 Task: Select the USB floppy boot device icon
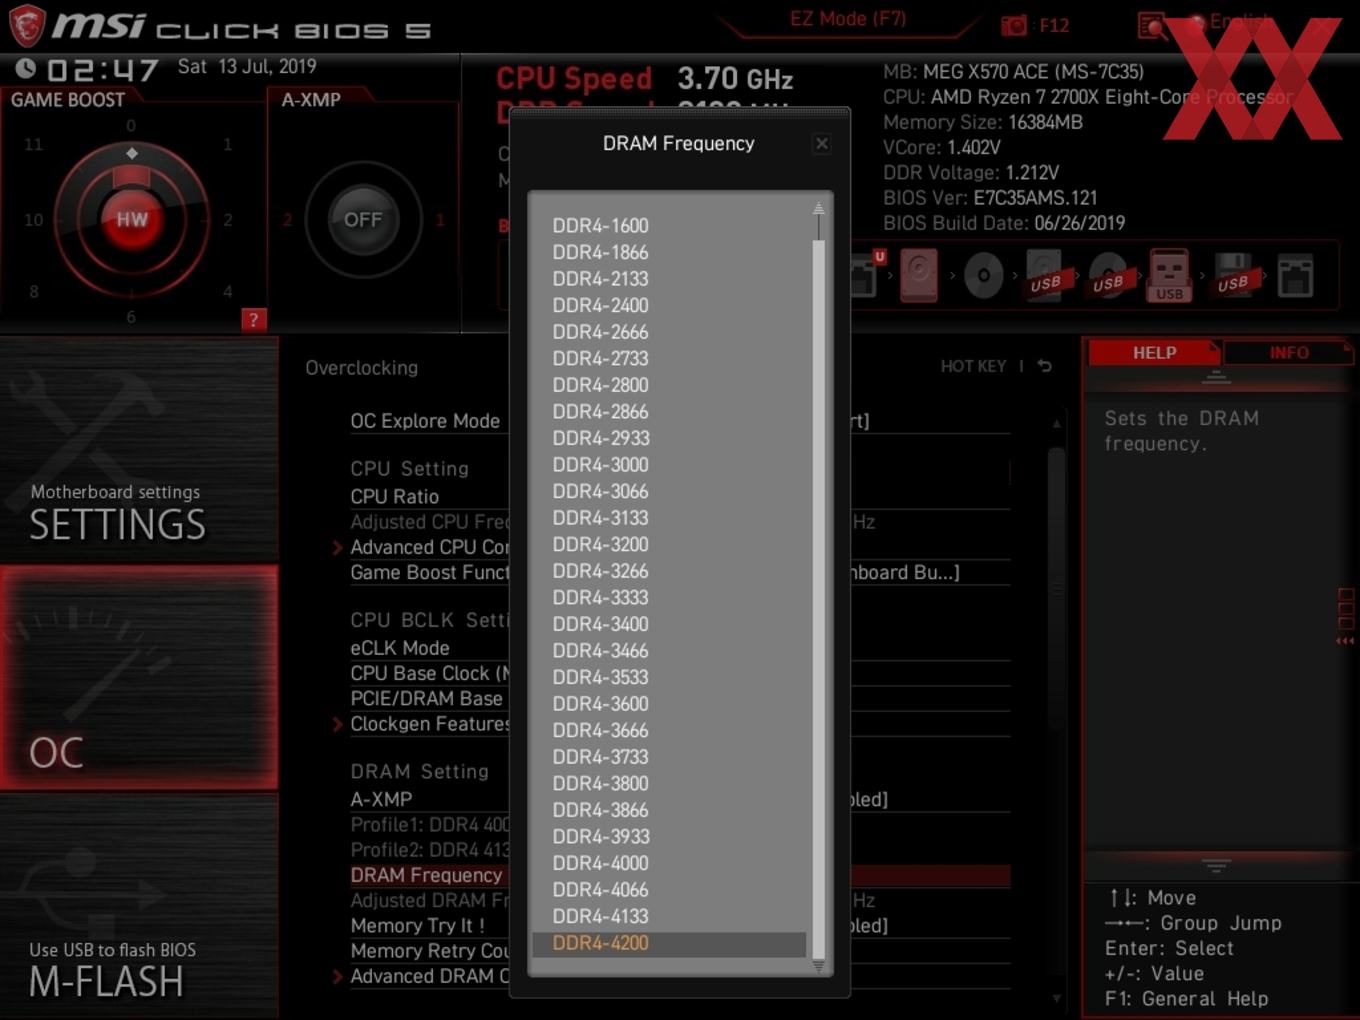click(1232, 276)
